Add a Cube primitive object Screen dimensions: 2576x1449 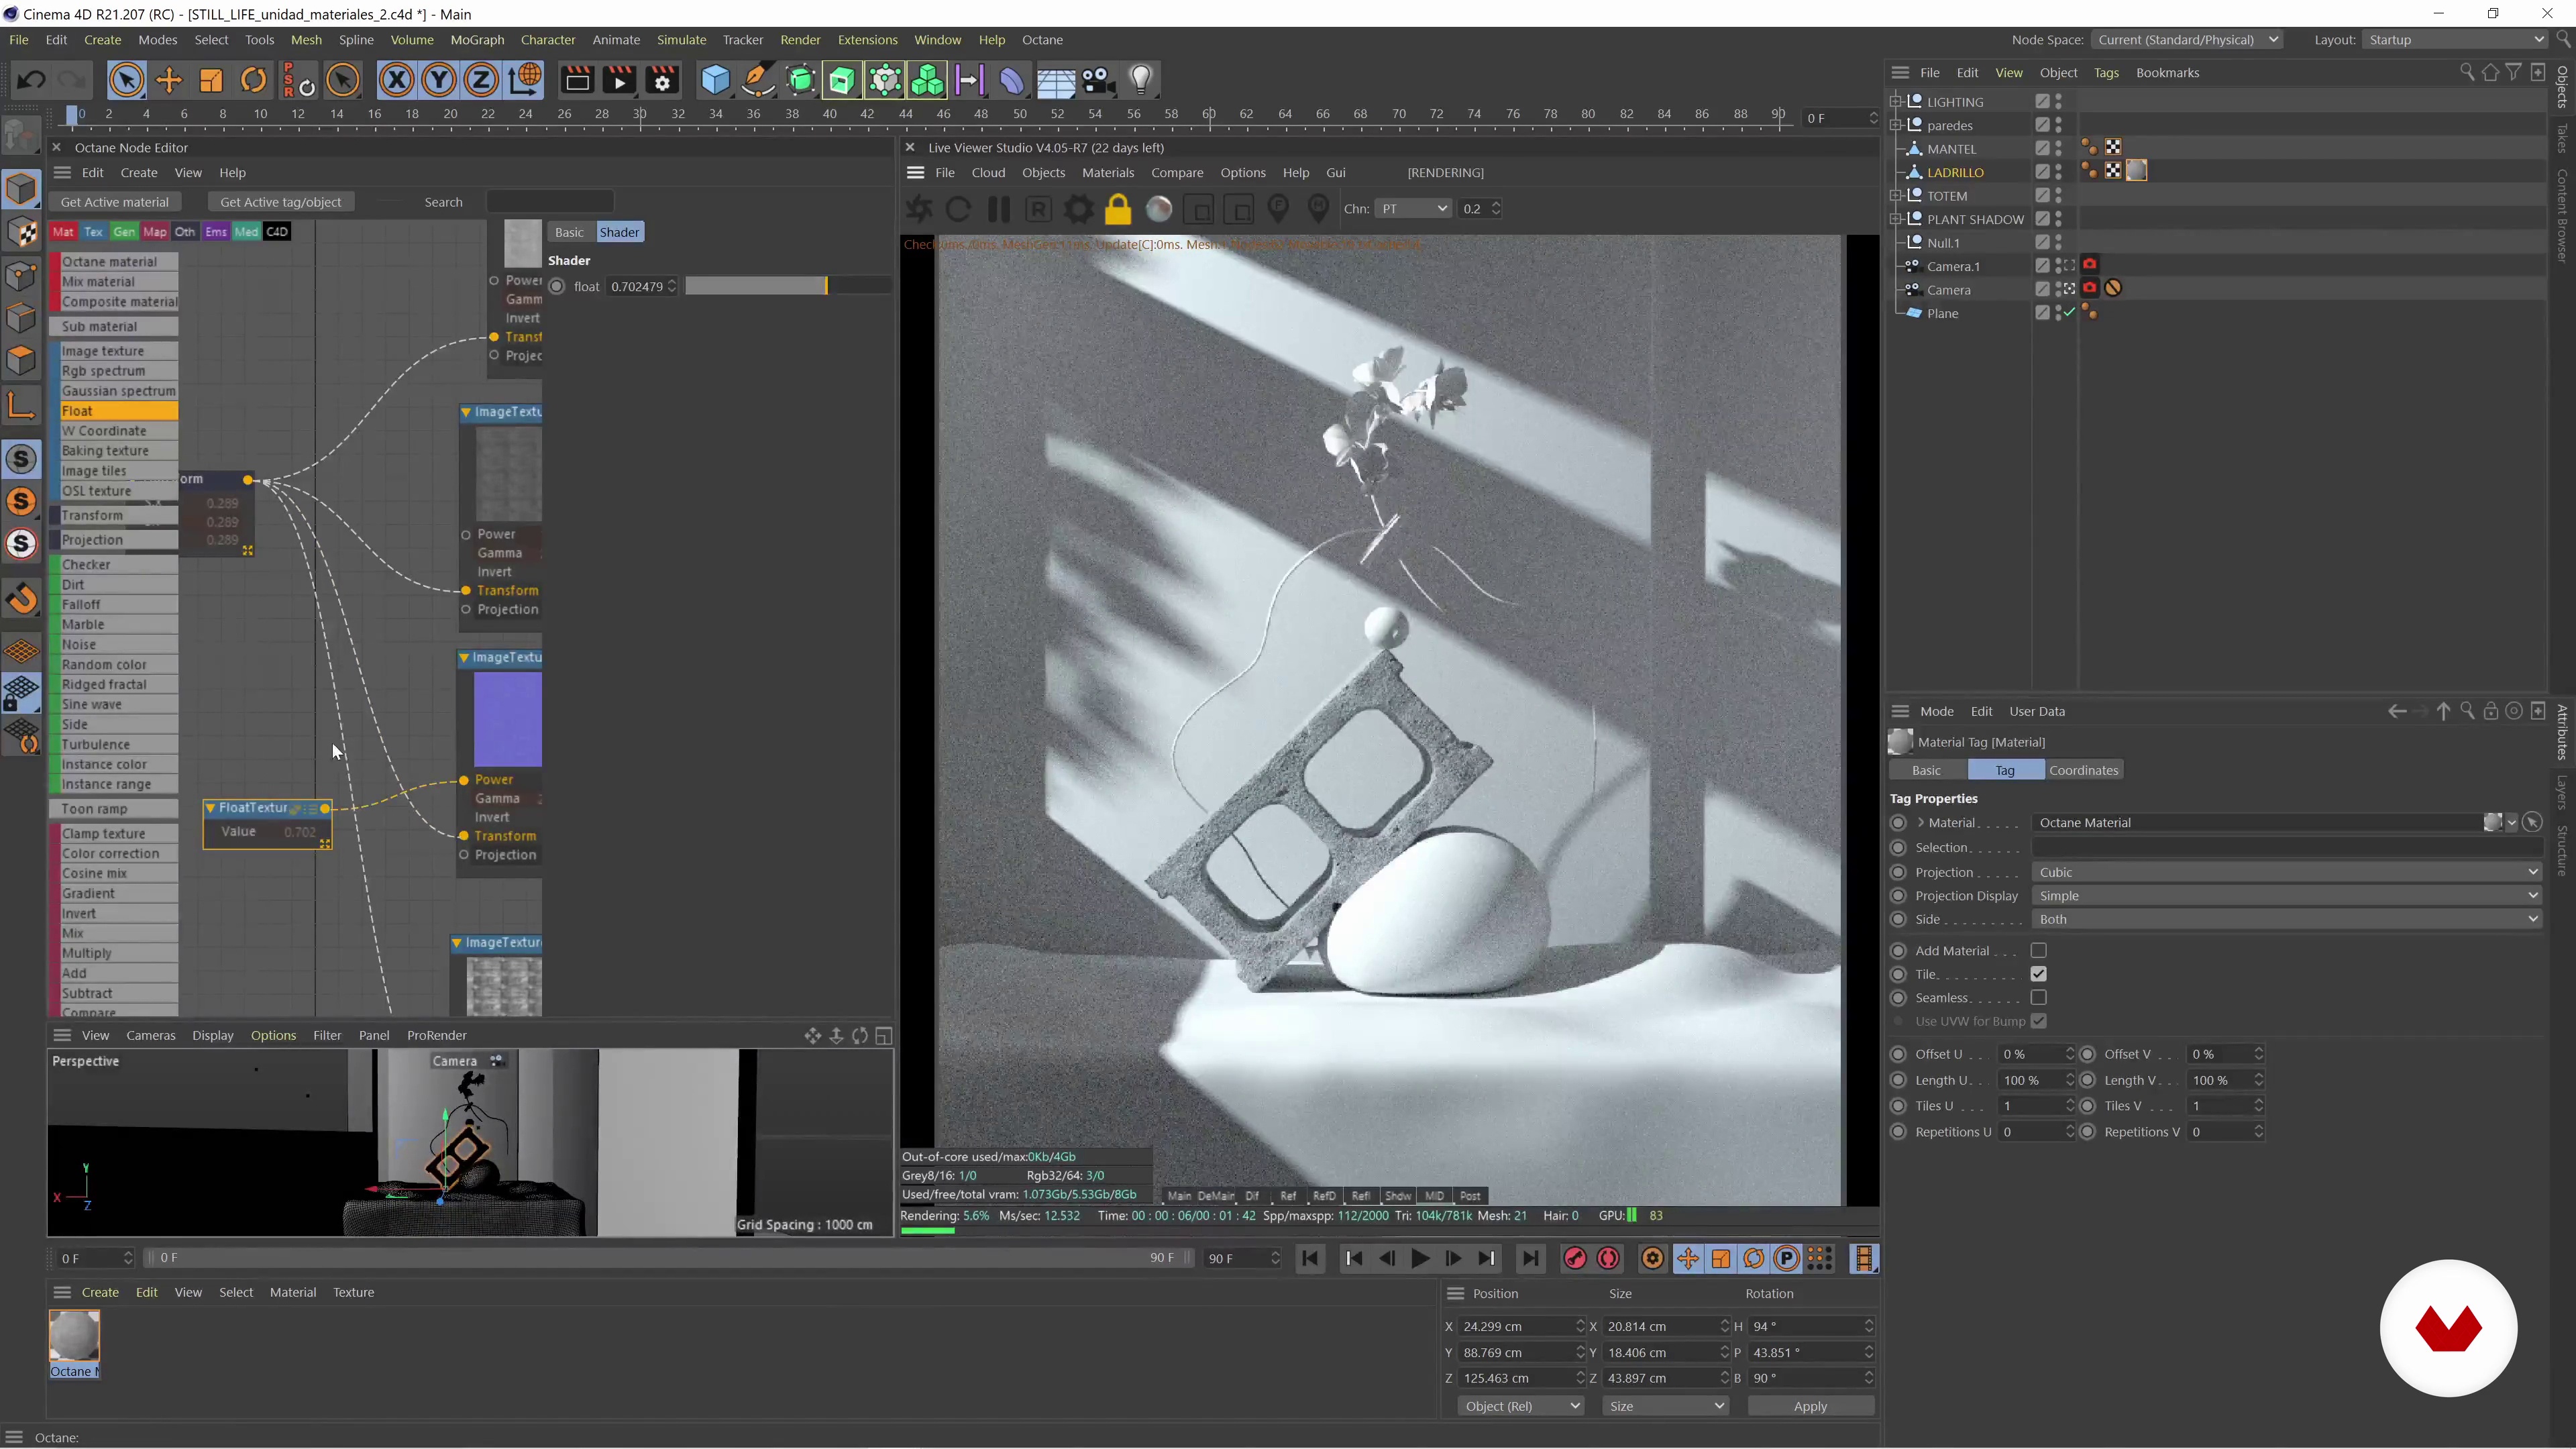tap(715, 80)
